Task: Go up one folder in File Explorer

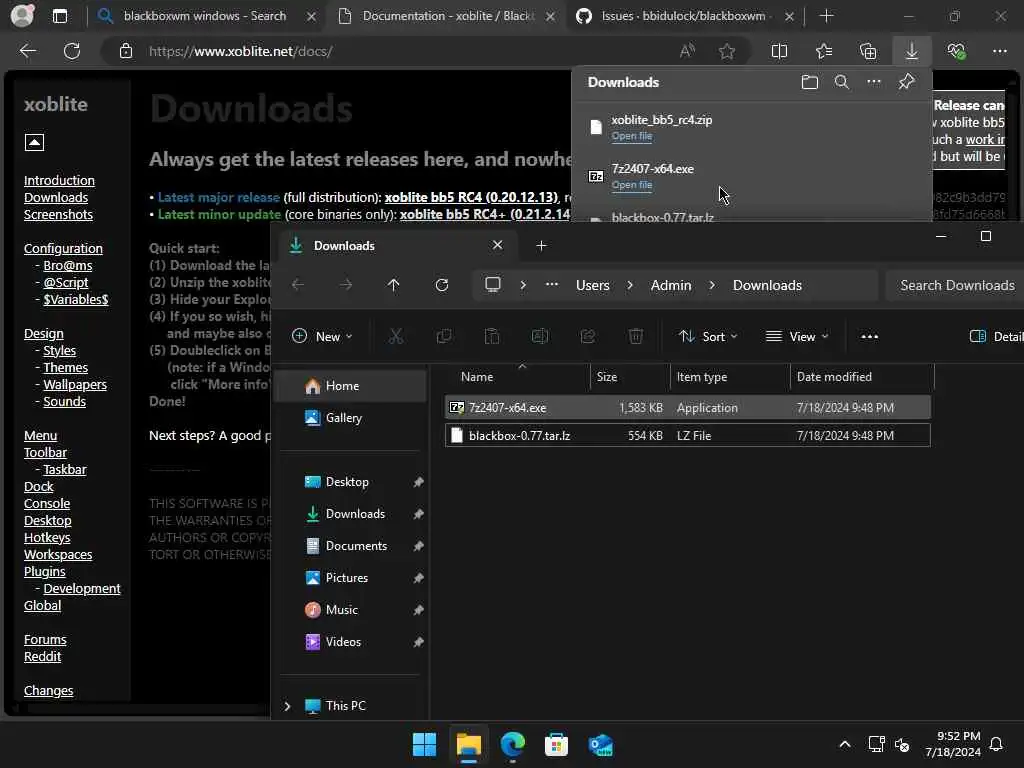Action: coord(393,285)
